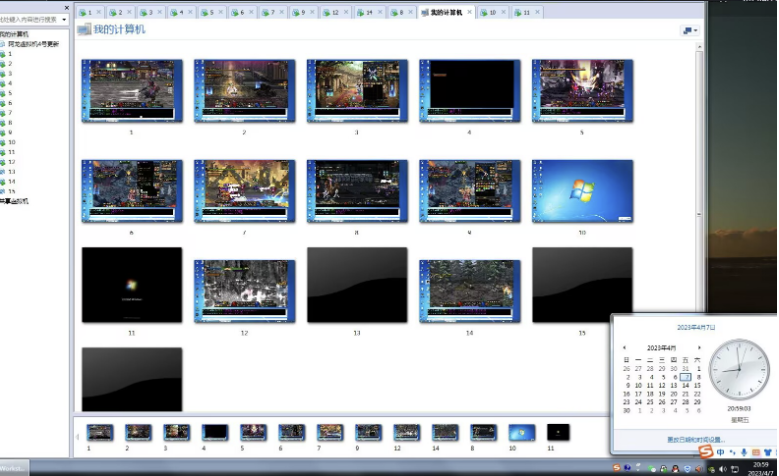The height and width of the screenshot is (476, 779).
Task: Click the Workstation button in the taskbar
Action: 14,468
